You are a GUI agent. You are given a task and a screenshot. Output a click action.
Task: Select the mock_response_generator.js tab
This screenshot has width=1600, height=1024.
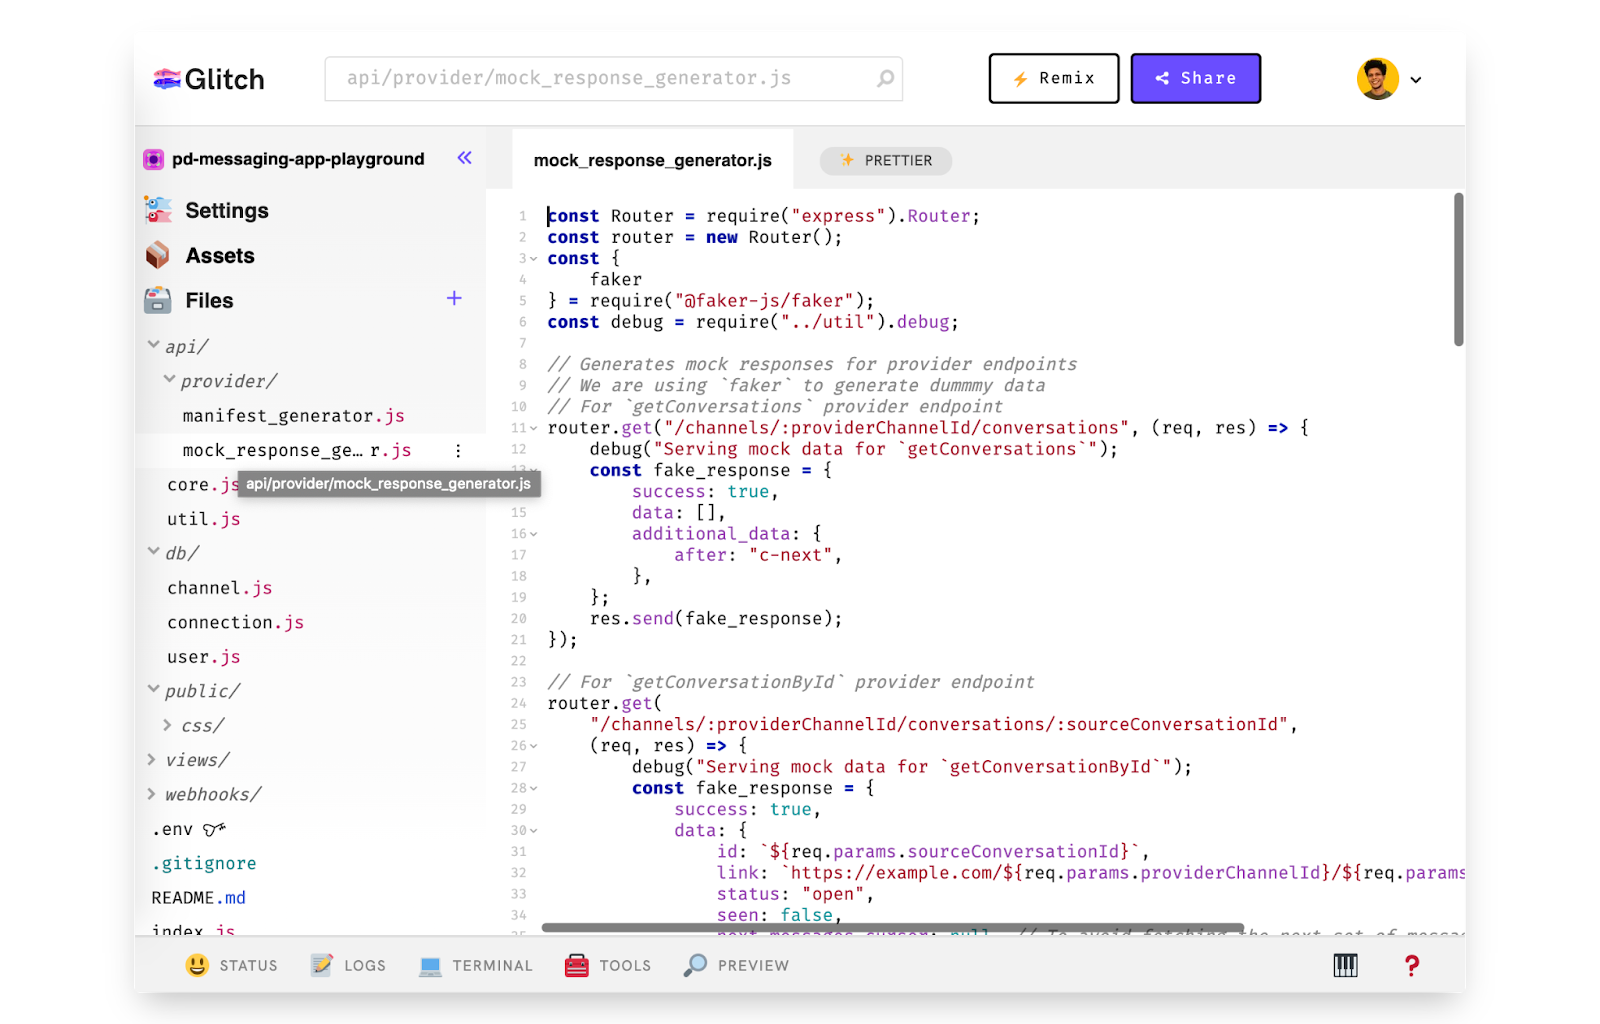[x=652, y=158]
